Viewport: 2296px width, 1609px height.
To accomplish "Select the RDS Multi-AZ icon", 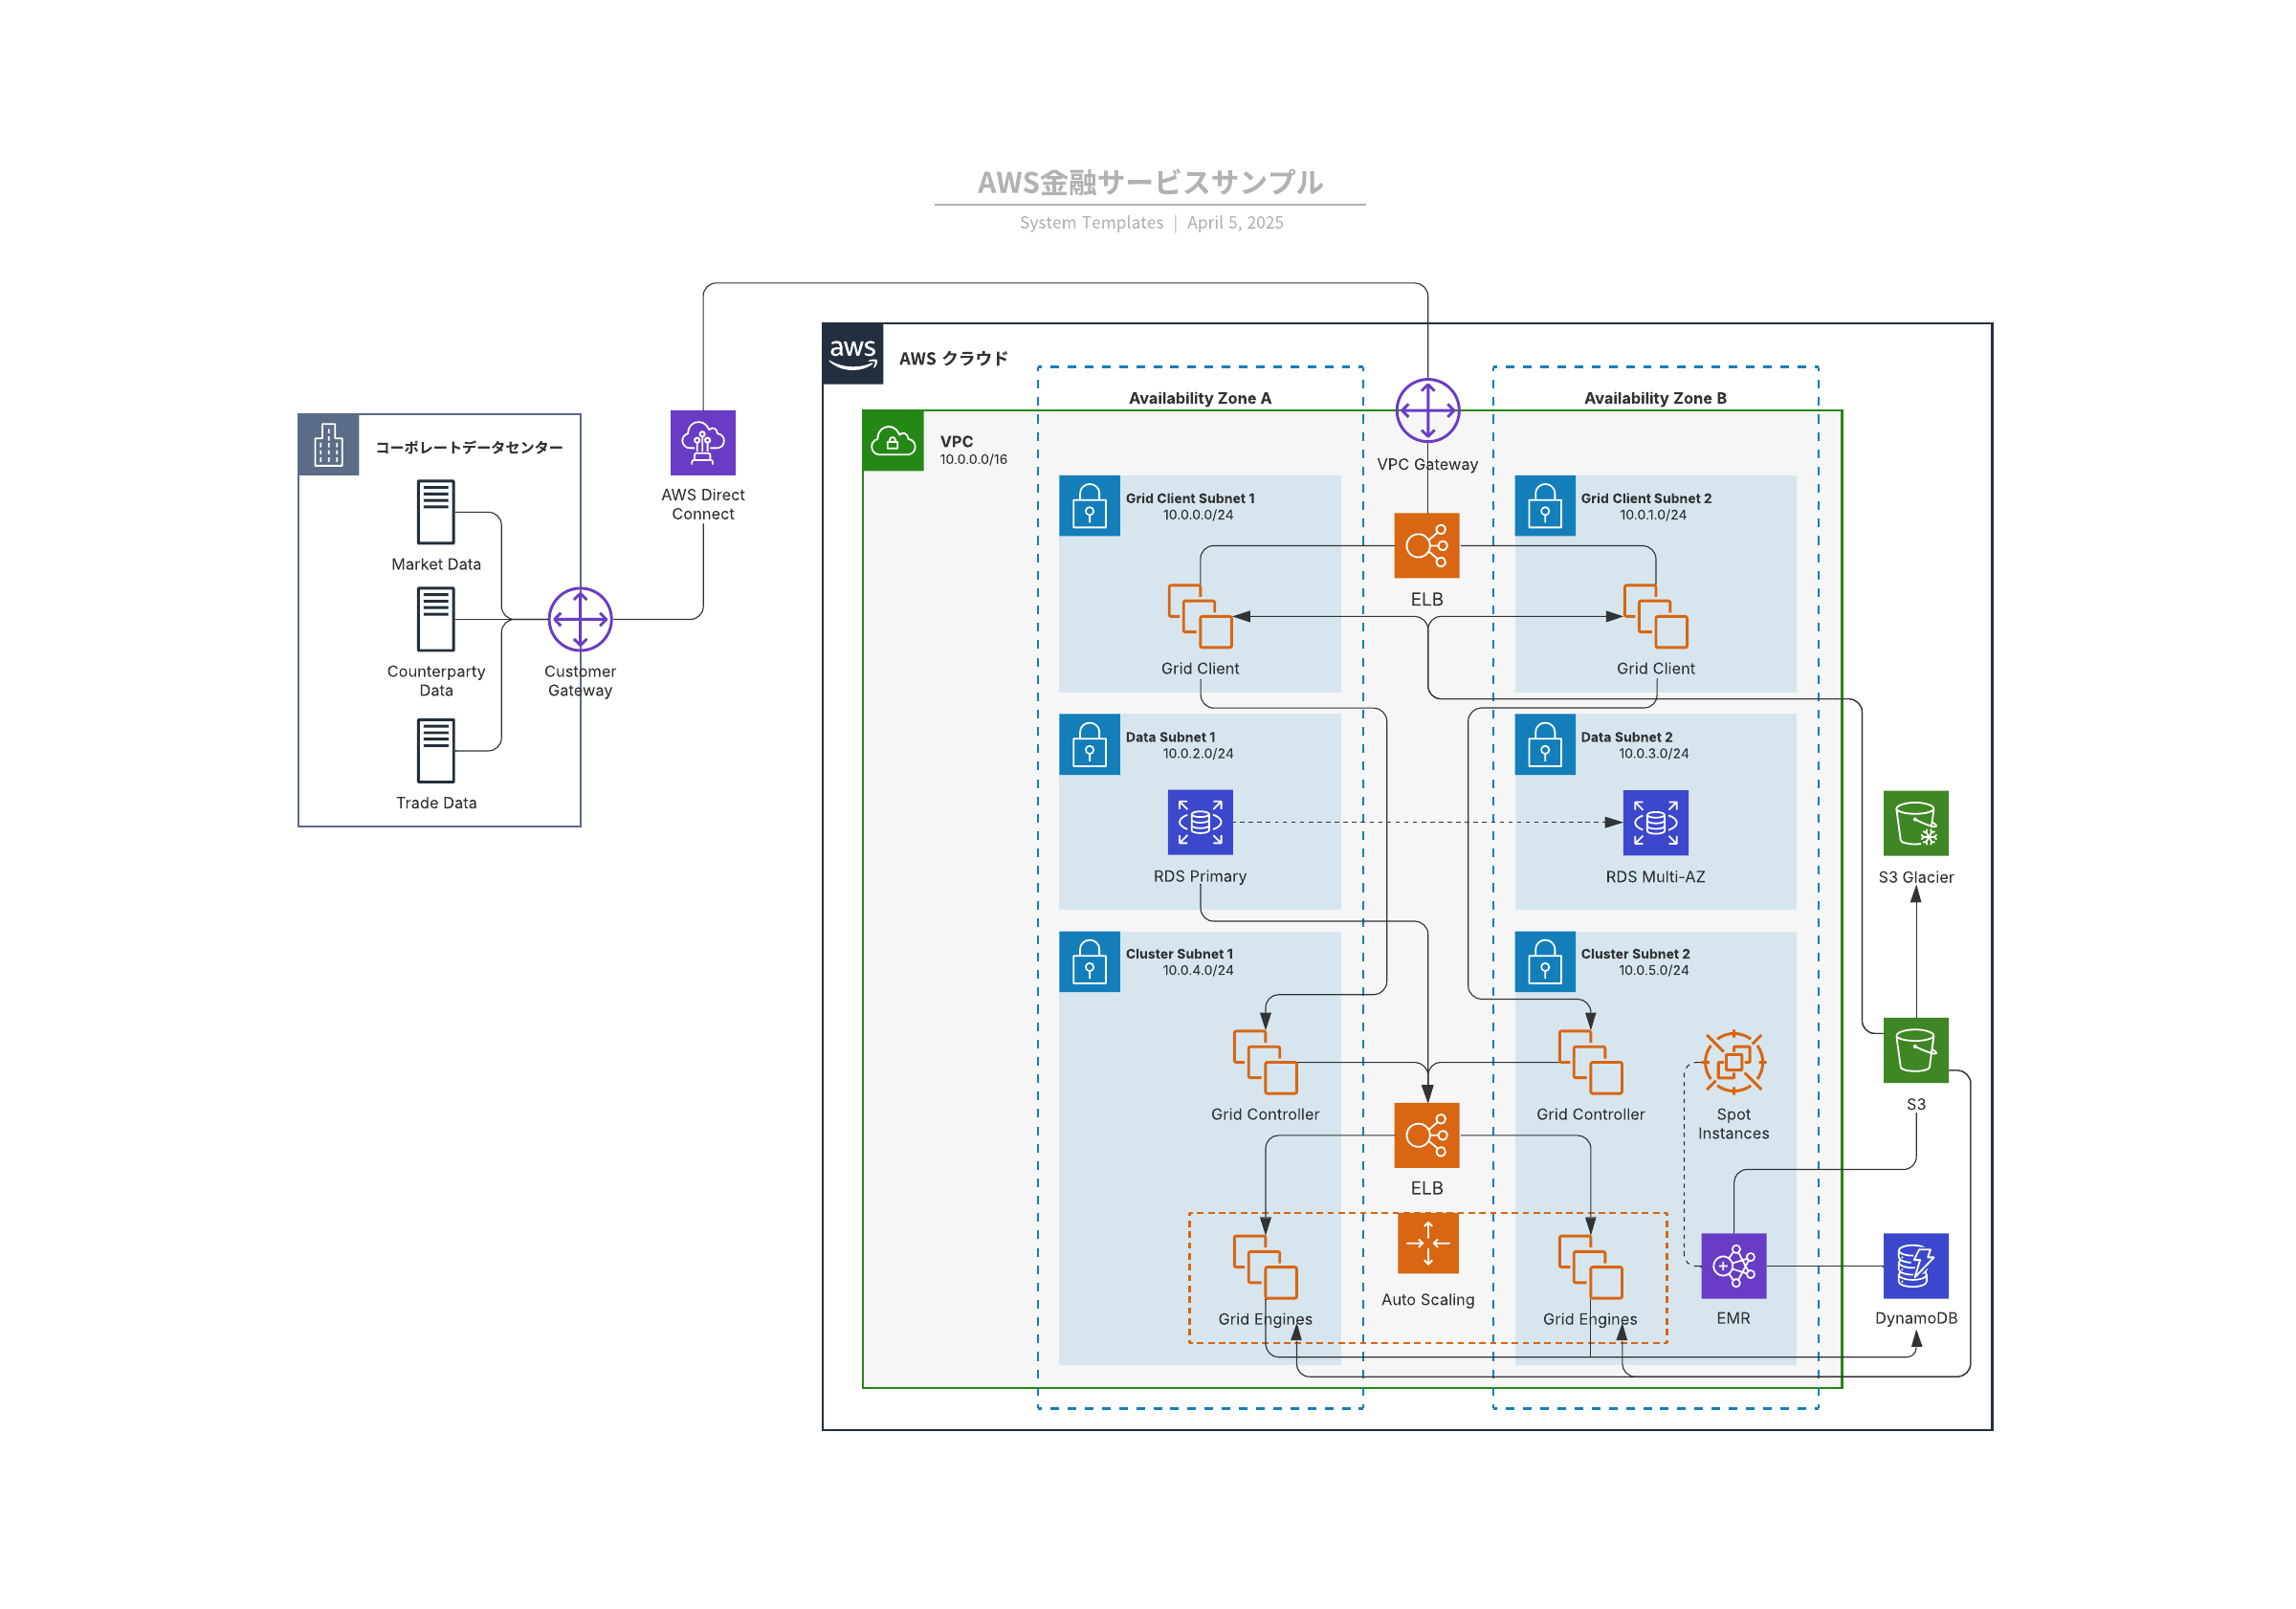I will tap(1655, 822).
